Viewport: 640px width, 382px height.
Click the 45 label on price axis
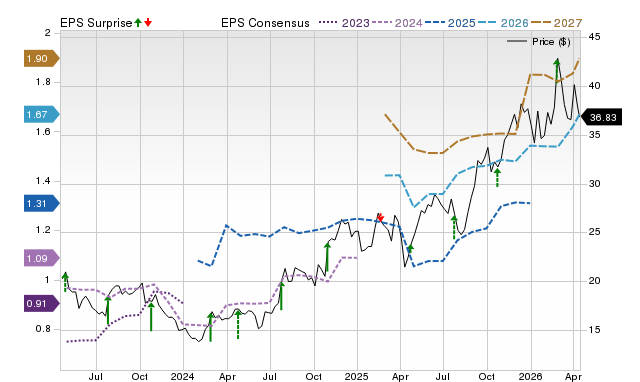pos(594,37)
